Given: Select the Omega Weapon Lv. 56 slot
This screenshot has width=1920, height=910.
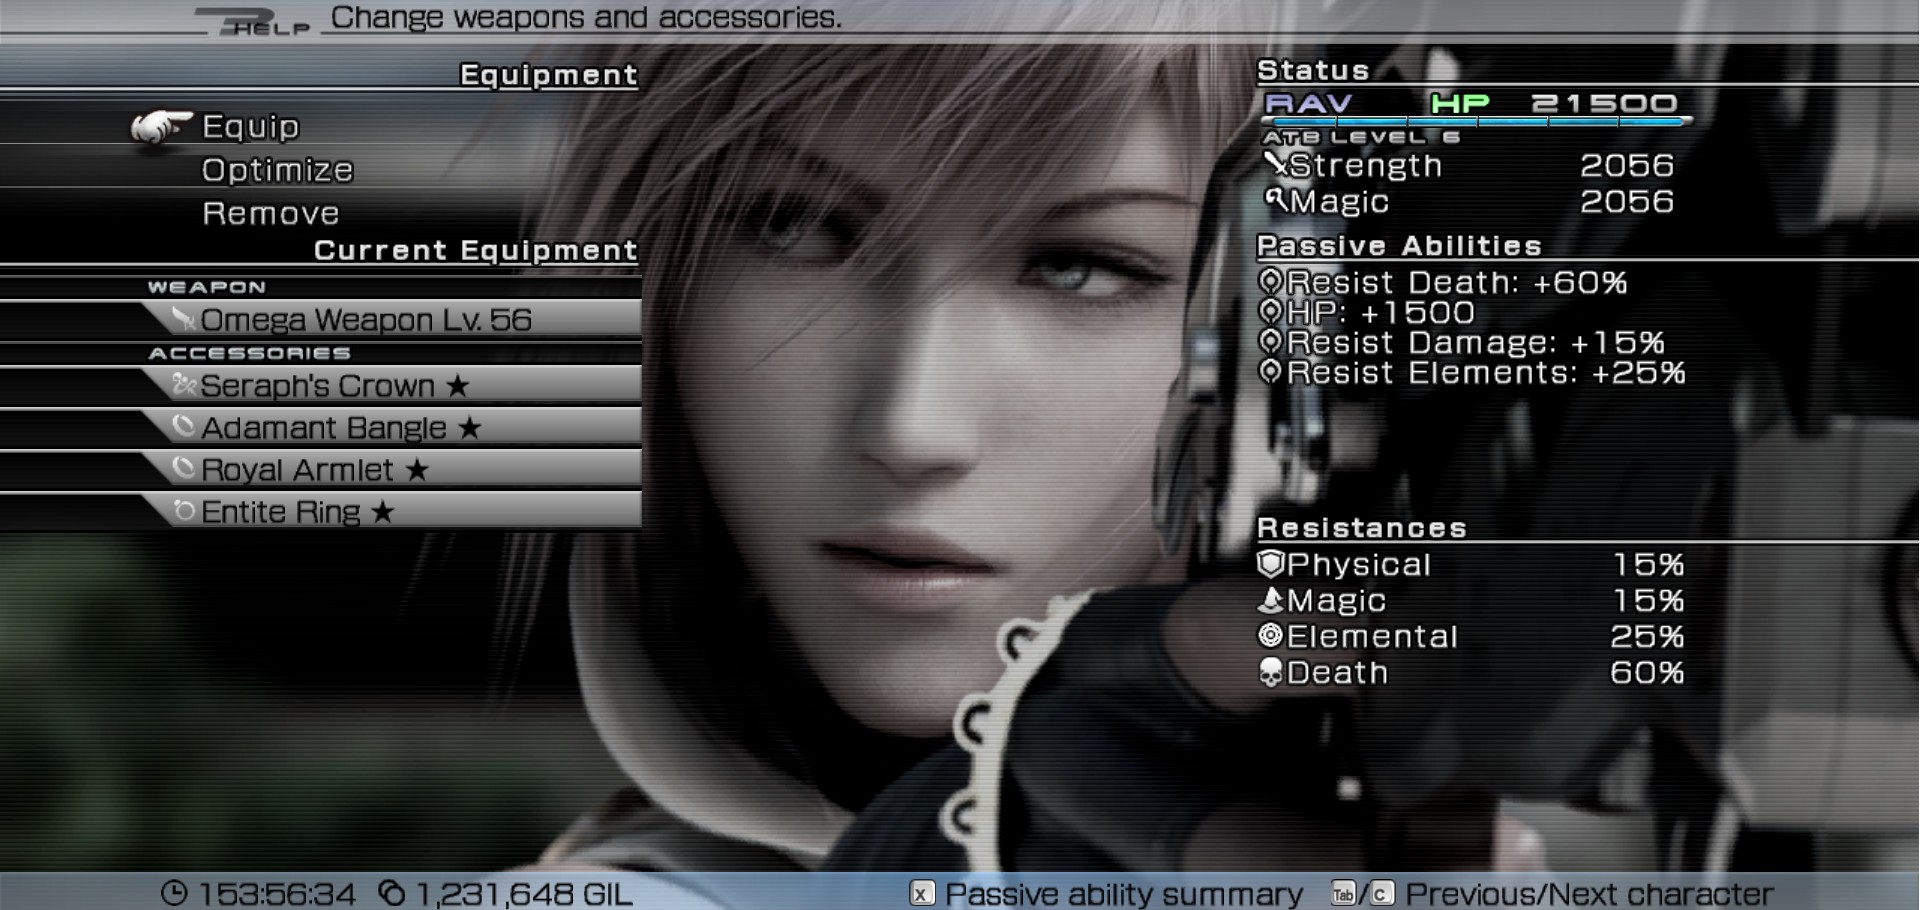Looking at the screenshot, I should coord(391,319).
